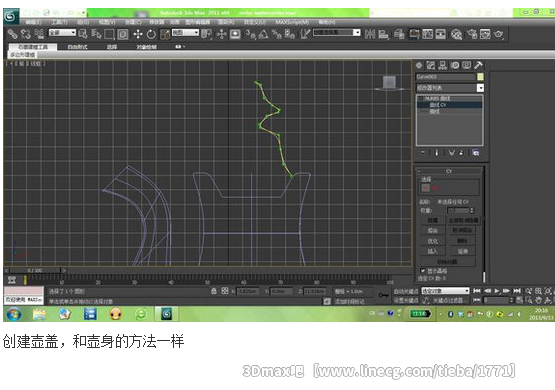Viewport: 555px width, 390px height.
Task: Toggle the Angle Snap button
Action: coord(263,34)
